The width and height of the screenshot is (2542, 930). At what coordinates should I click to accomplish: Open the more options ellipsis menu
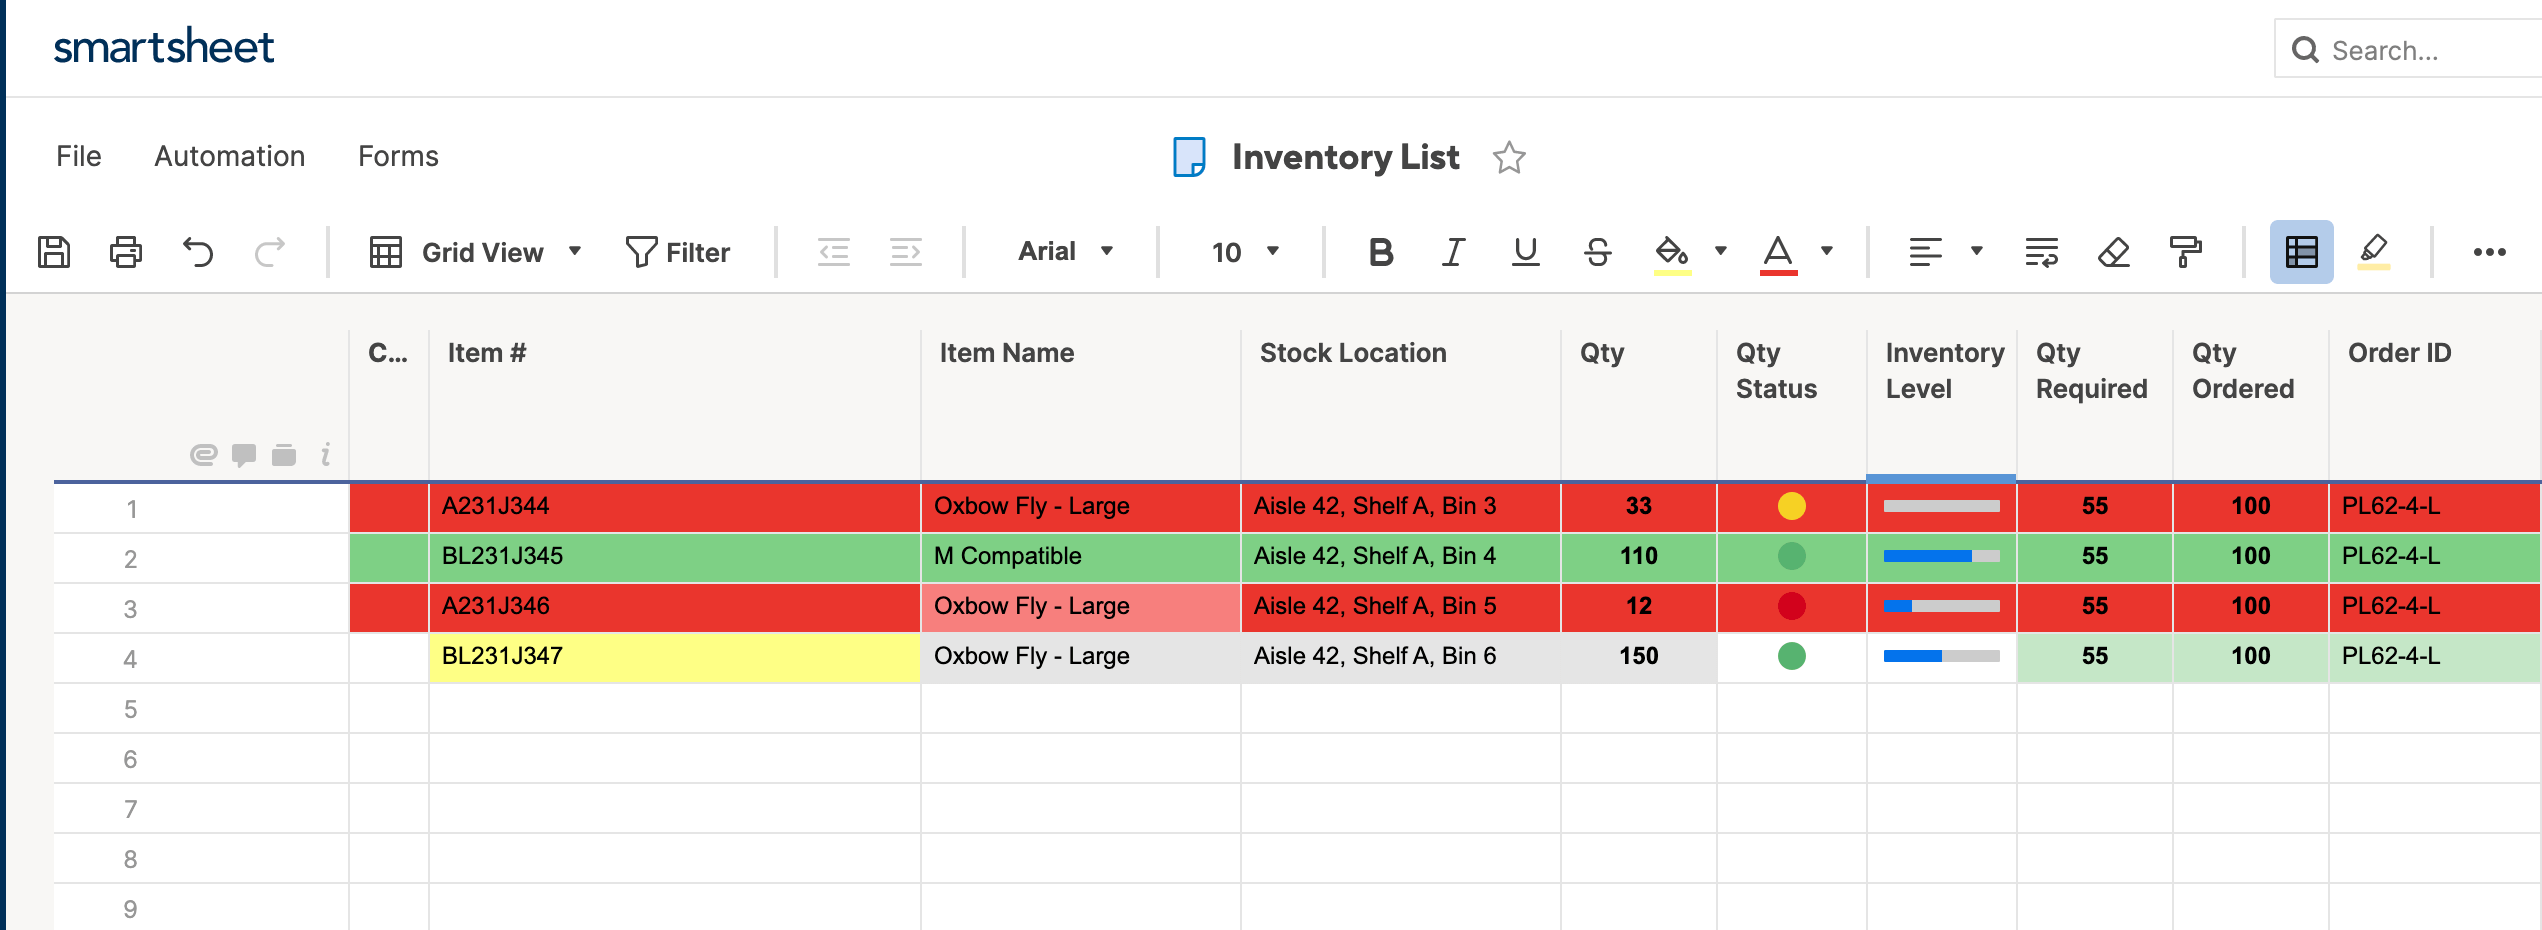tap(2489, 252)
